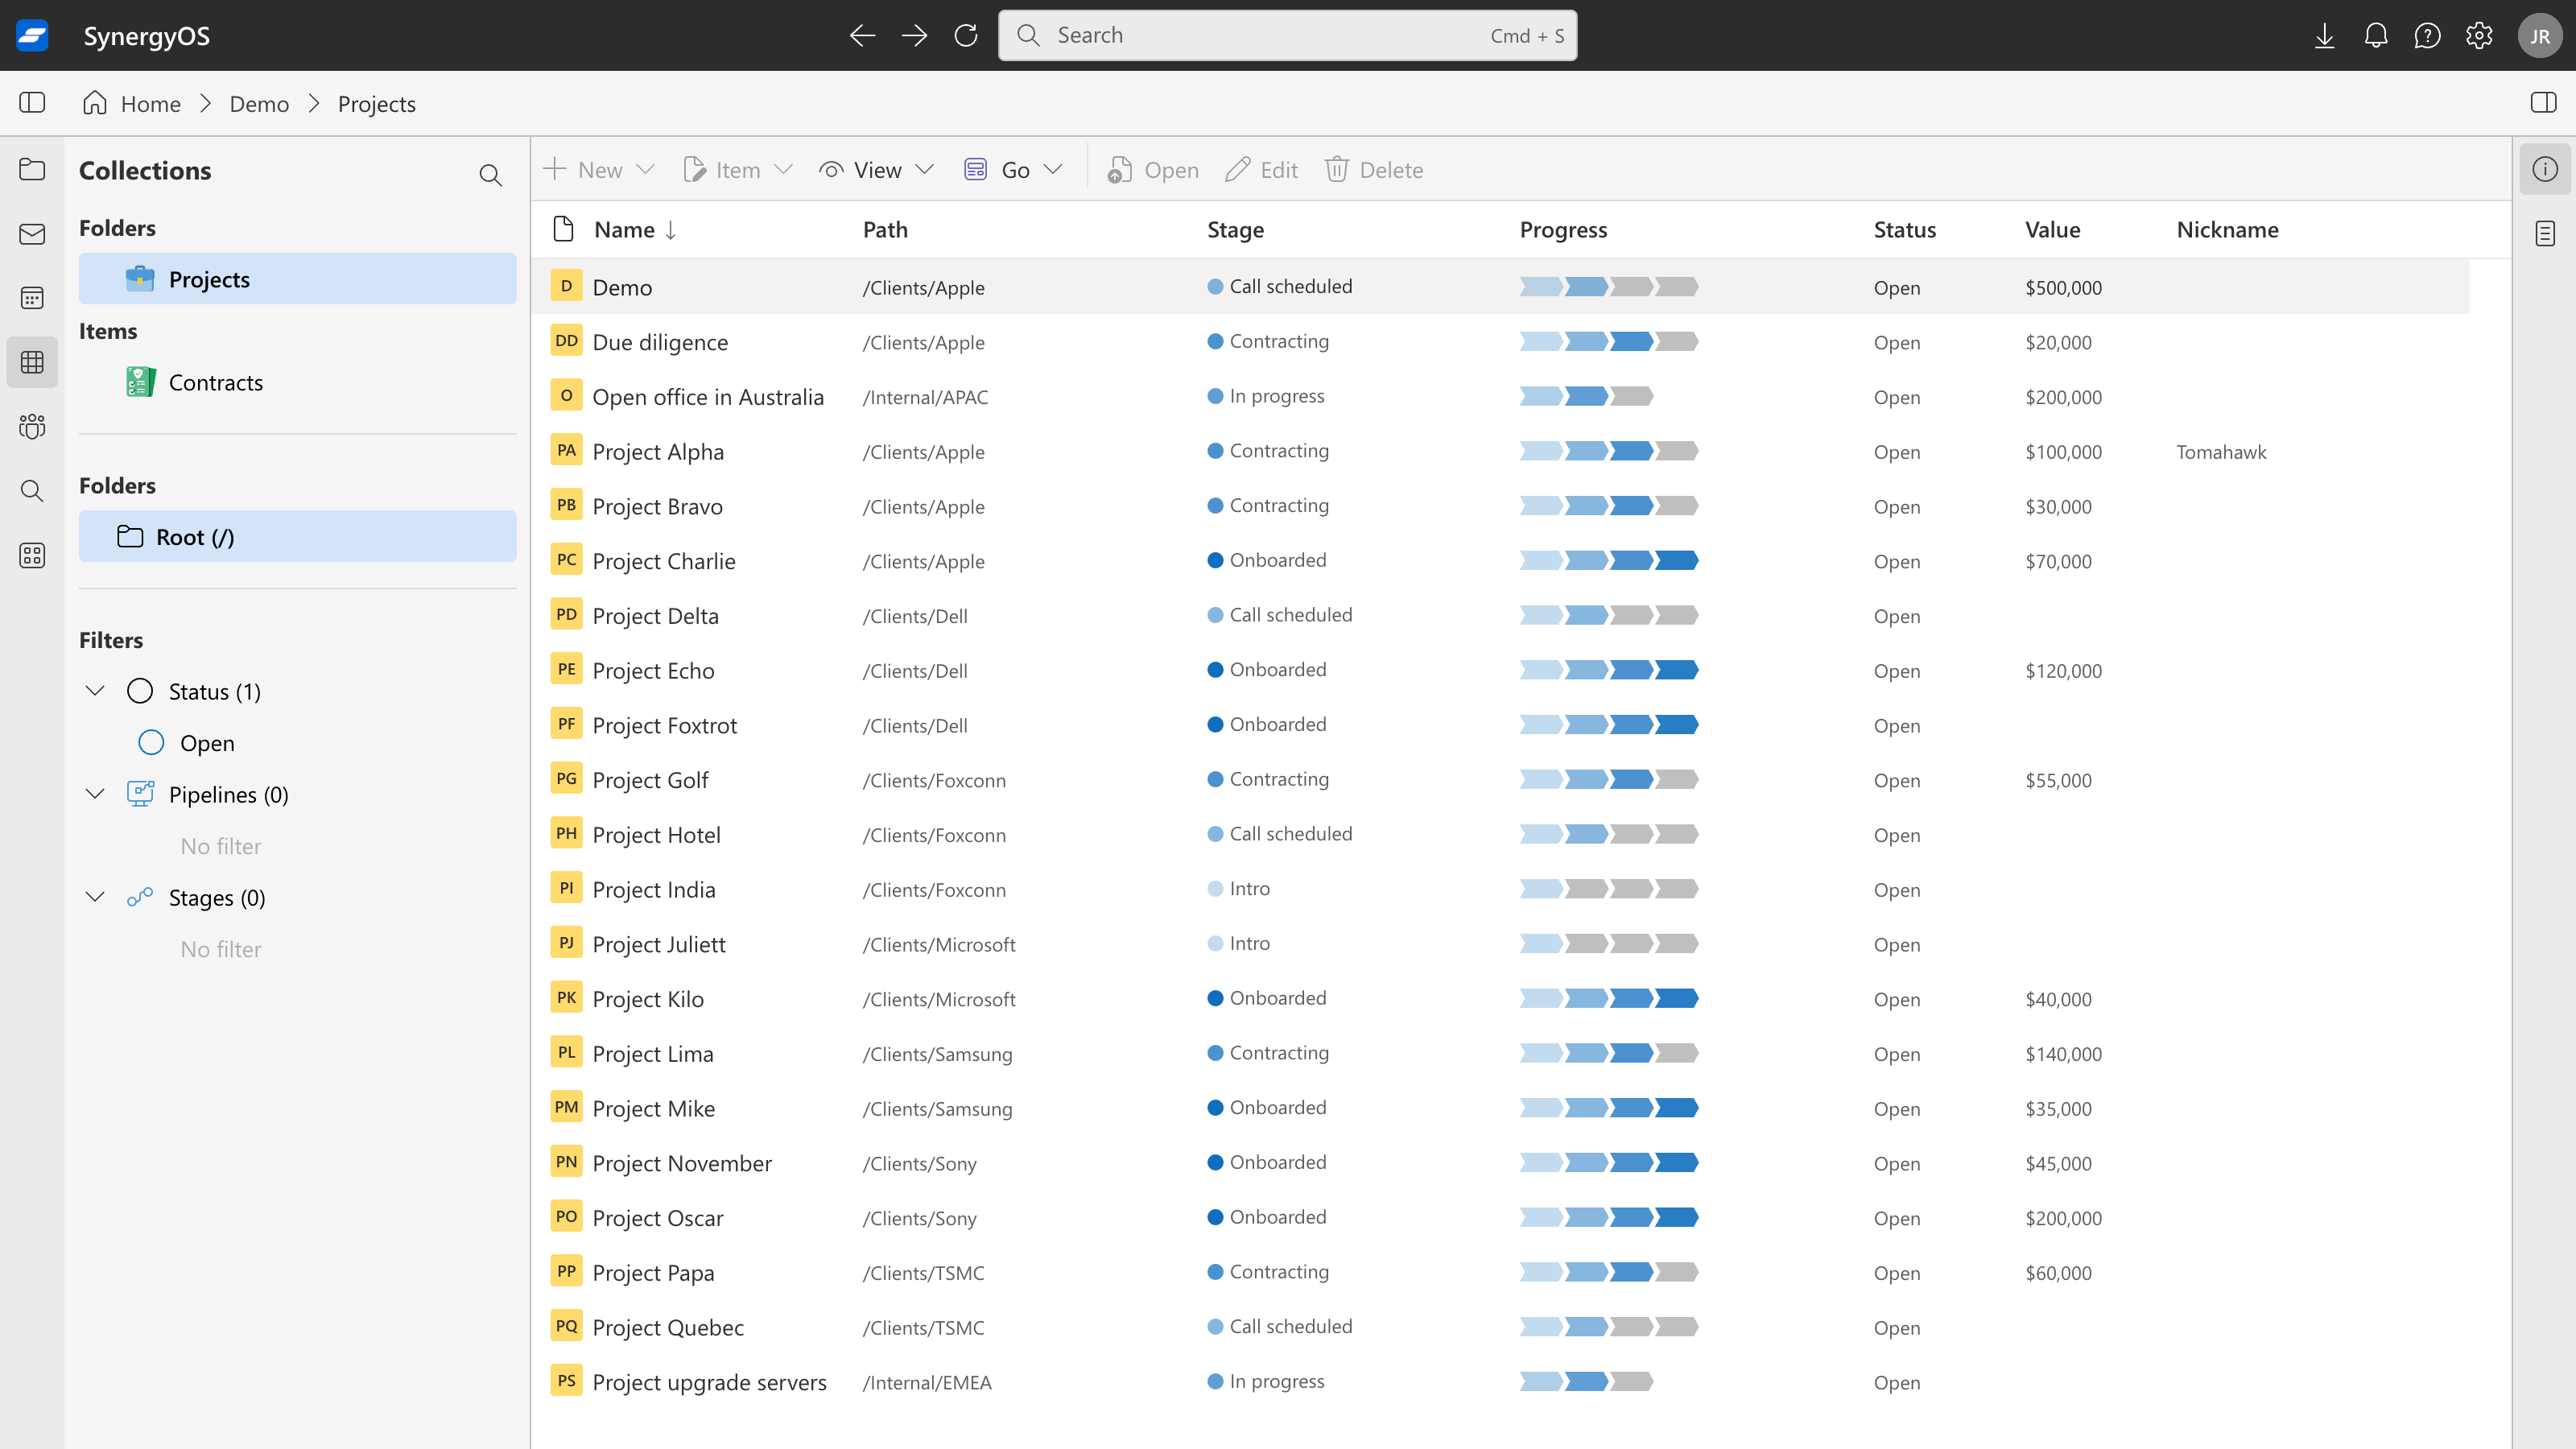Click the Progress column header
The width and height of the screenshot is (2576, 1449).
coord(1563,230)
